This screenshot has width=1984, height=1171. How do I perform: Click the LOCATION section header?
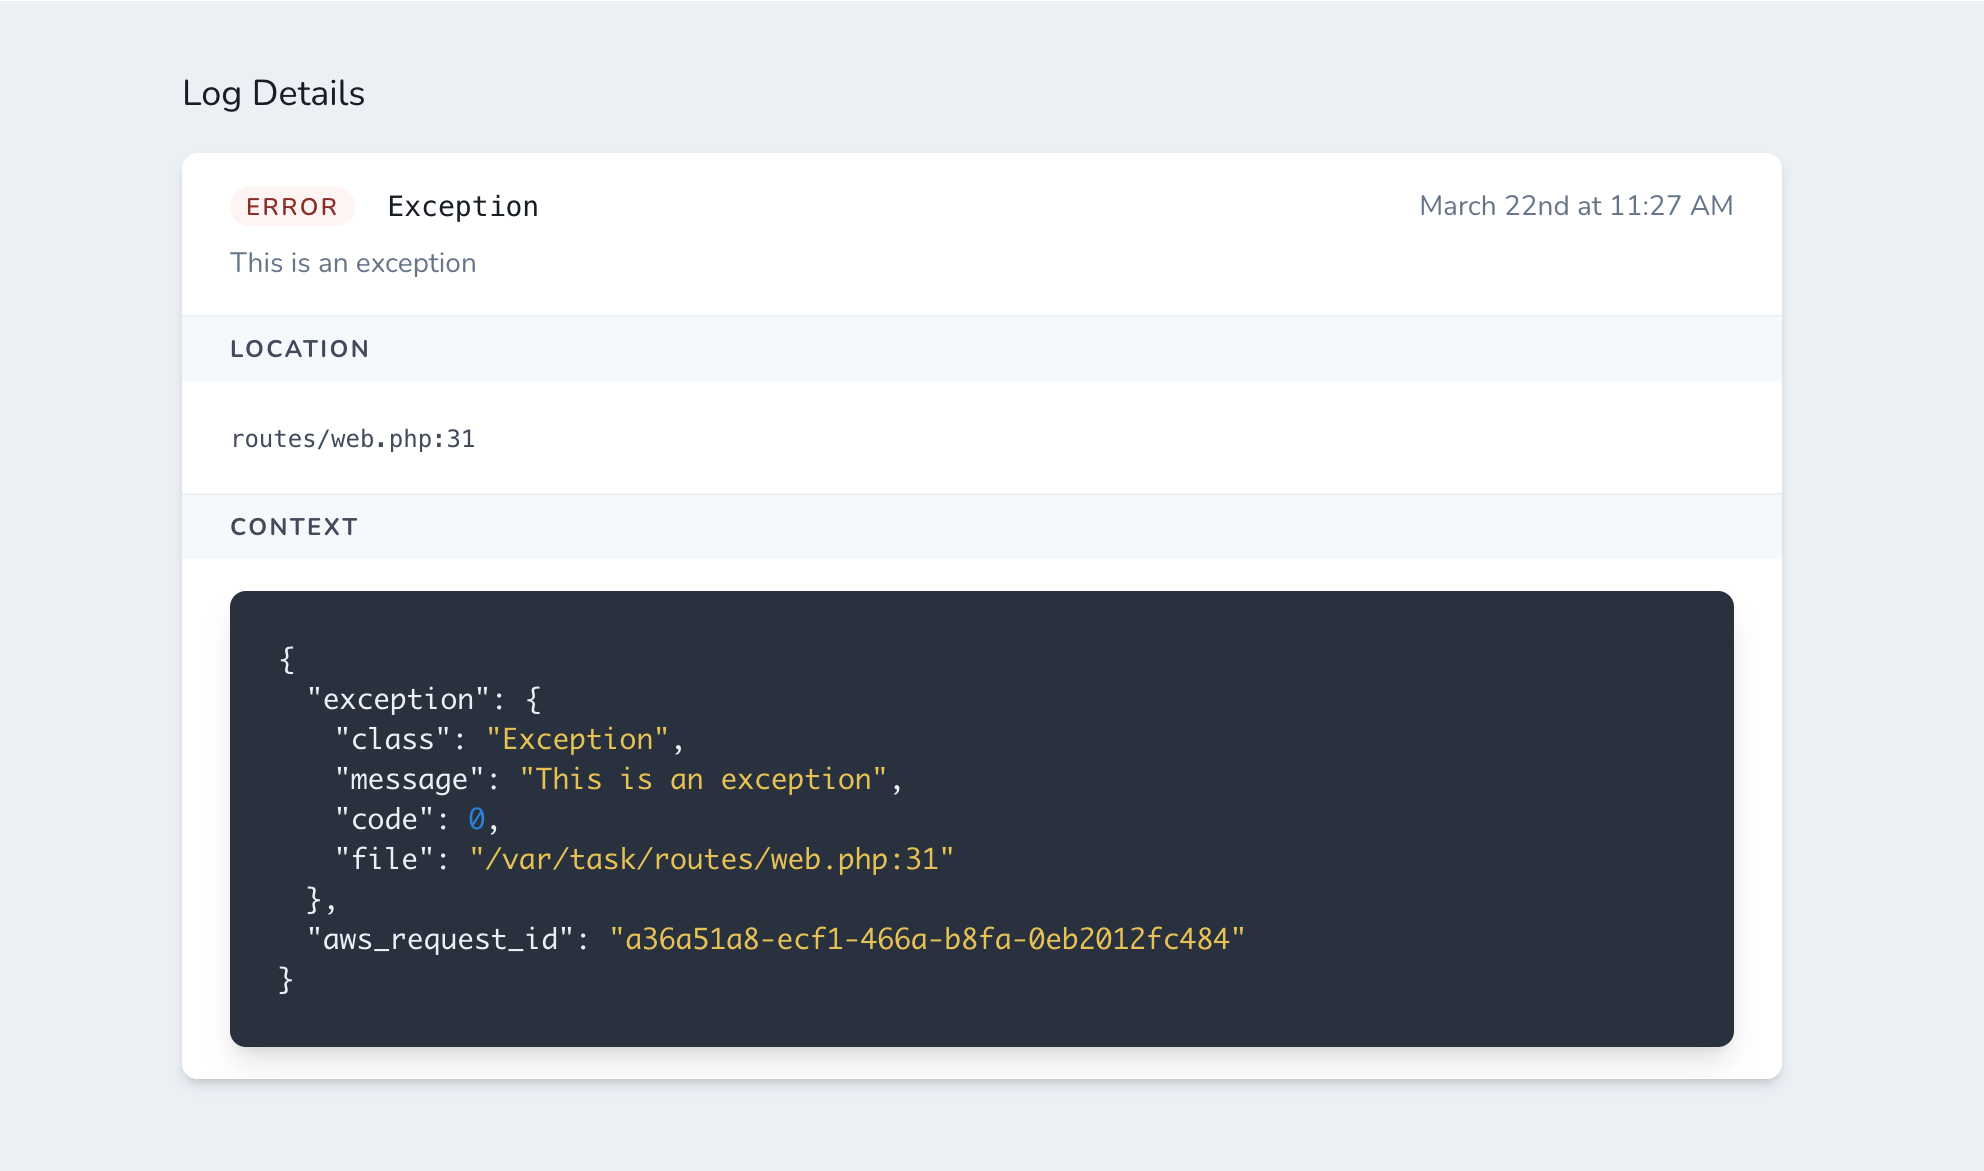click(x=300, y=349)
